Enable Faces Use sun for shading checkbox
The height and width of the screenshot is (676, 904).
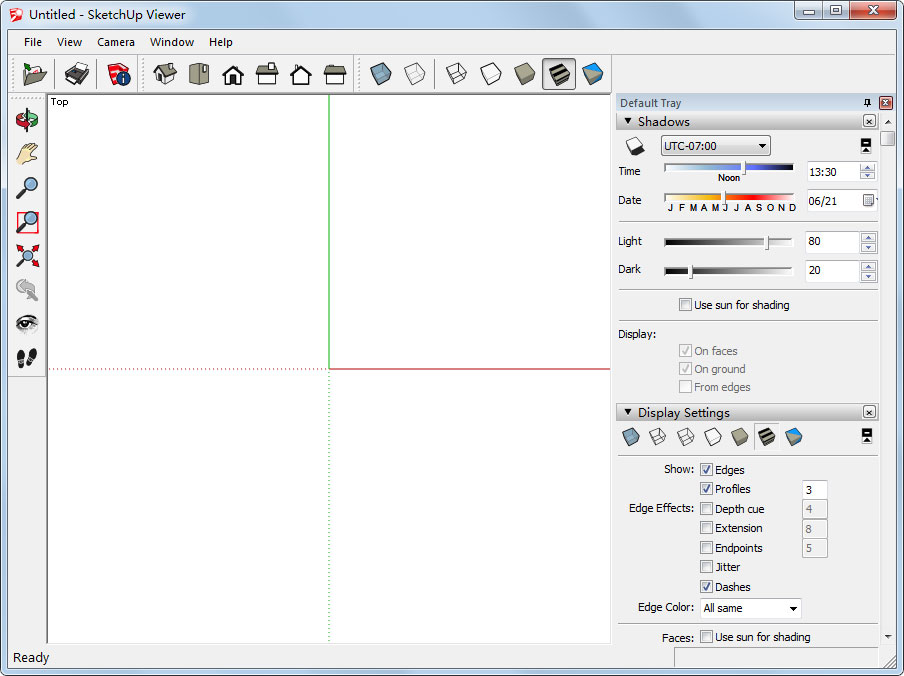706,636
